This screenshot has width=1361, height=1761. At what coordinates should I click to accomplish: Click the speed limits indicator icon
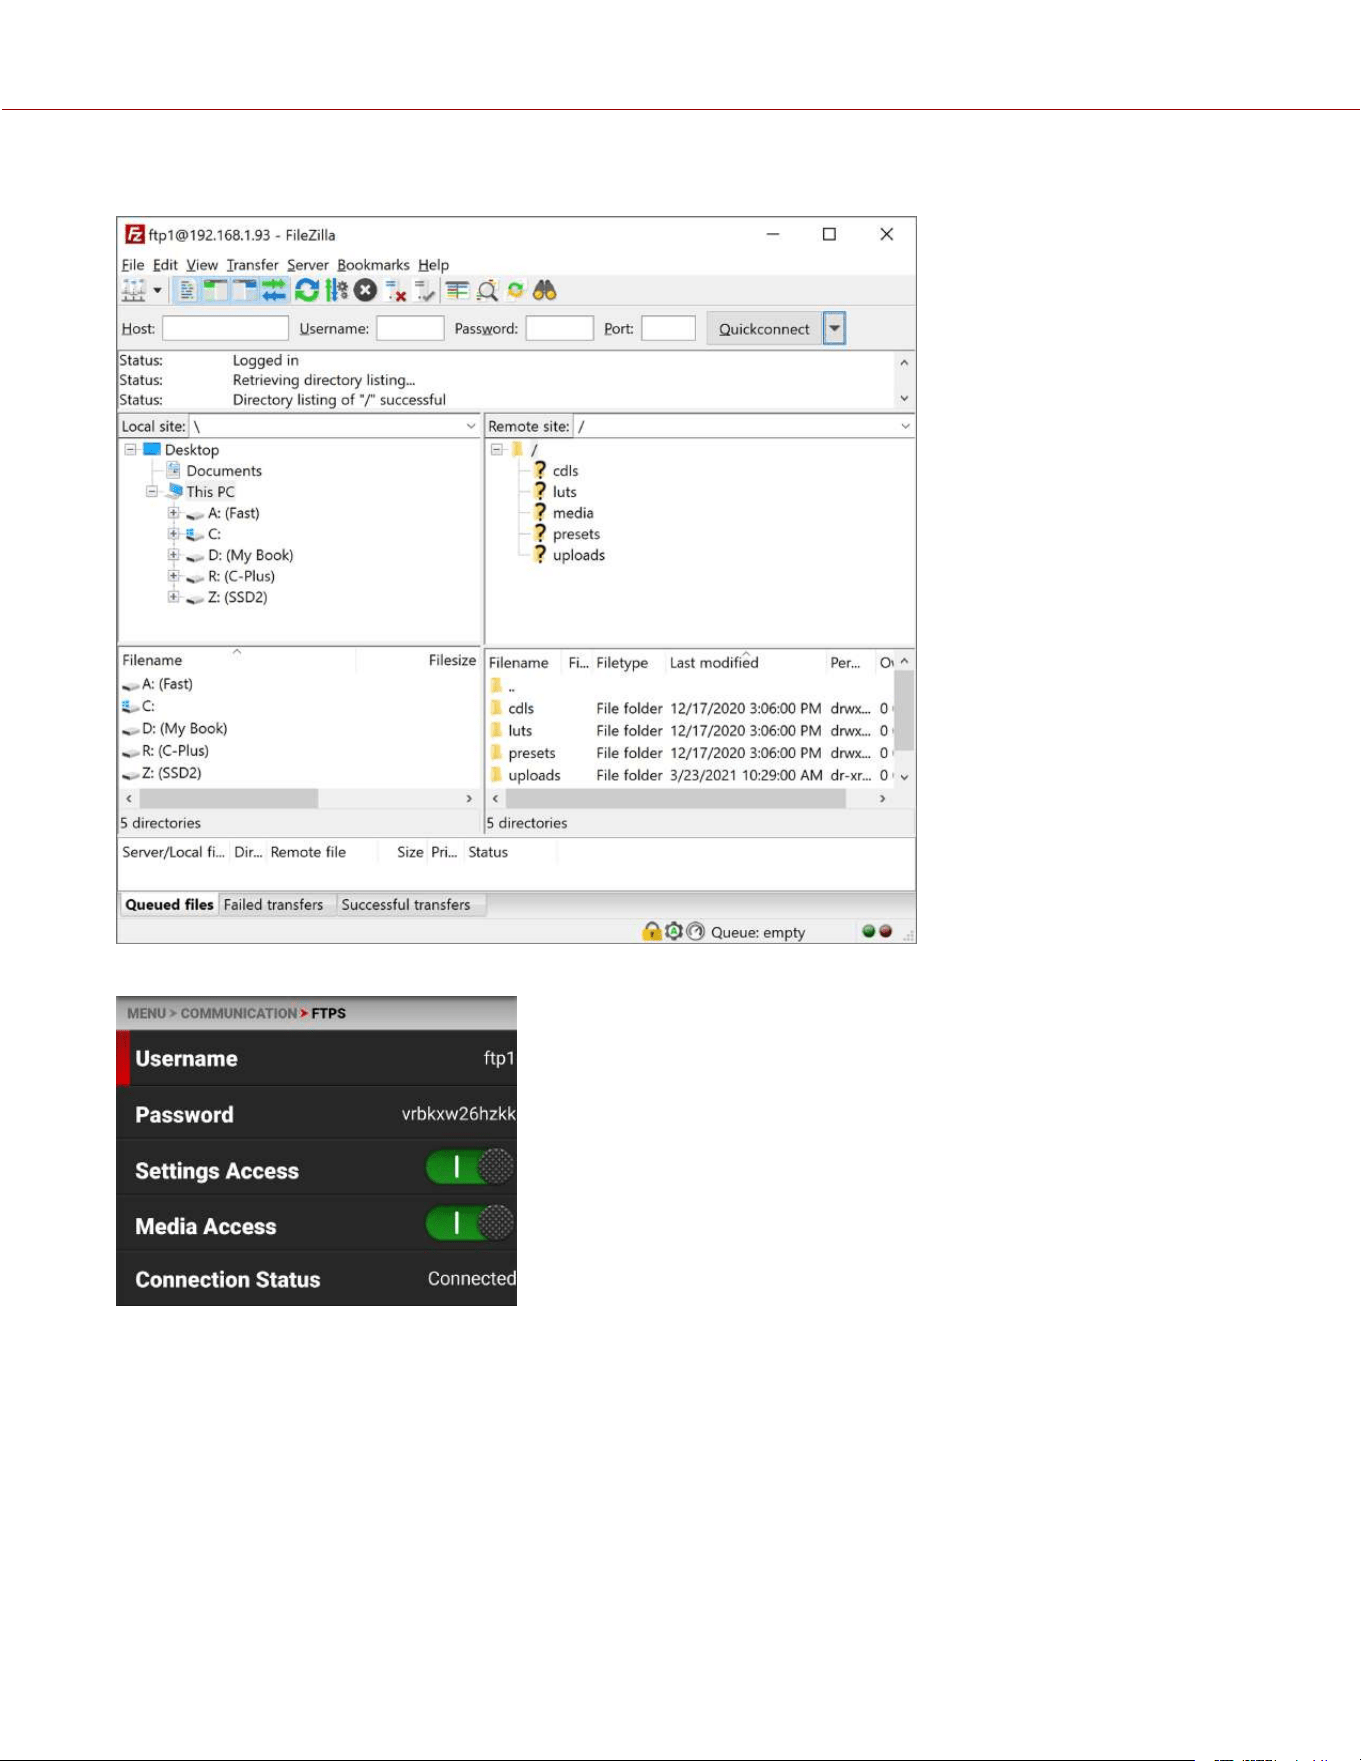[696, 931]
